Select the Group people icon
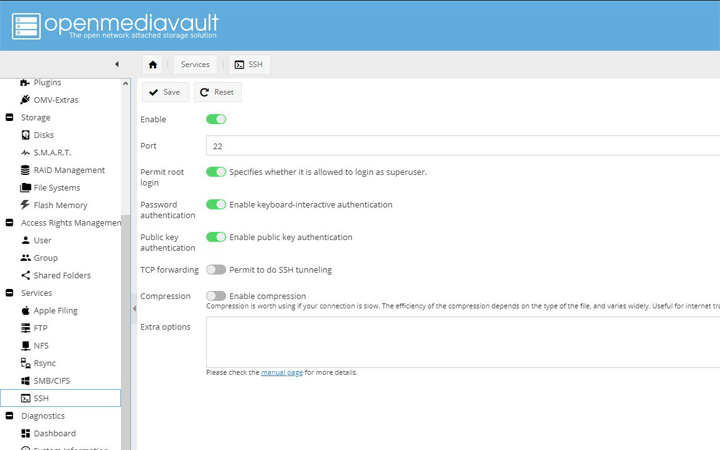The width and height of the screenshot is (720, 450). pos(26,258)
